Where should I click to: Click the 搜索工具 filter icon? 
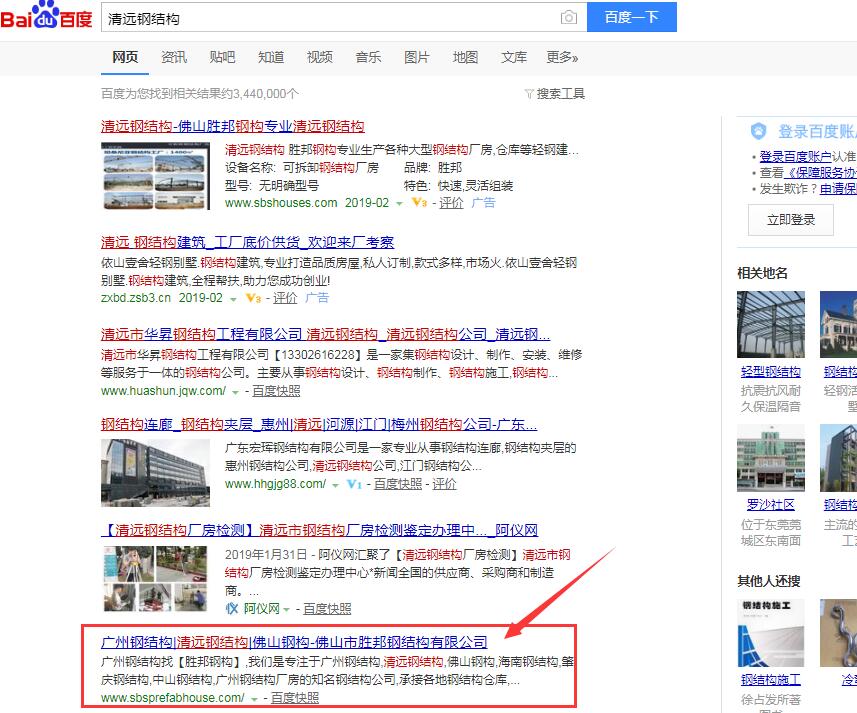529,94
